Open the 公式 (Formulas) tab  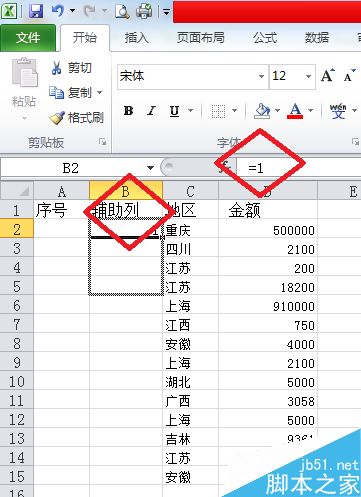(265, 38)
